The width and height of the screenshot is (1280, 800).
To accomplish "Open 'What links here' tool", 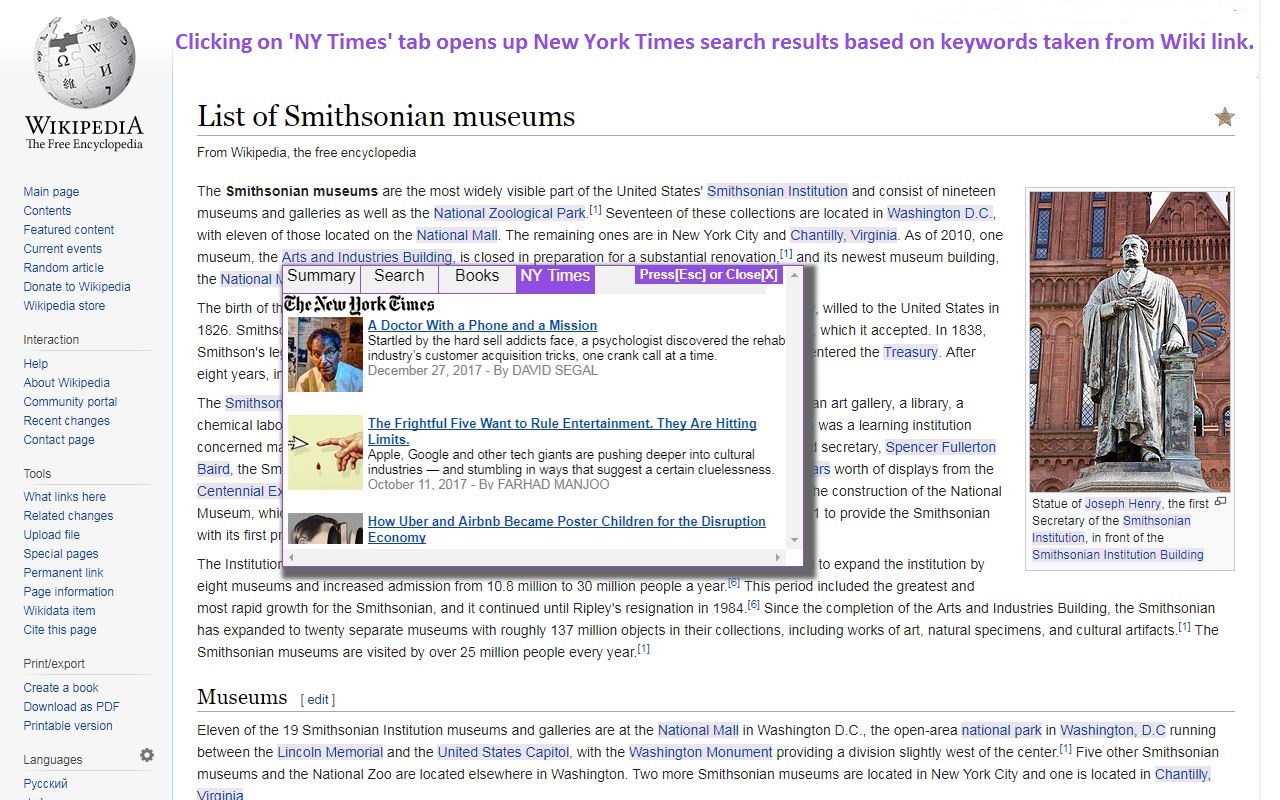I will 65,497.
